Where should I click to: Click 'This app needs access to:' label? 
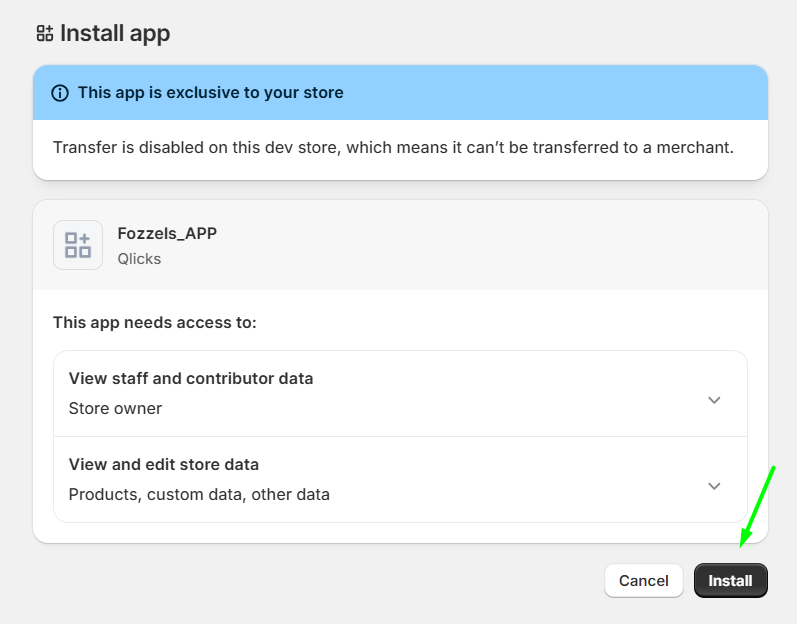coord(155,323)
